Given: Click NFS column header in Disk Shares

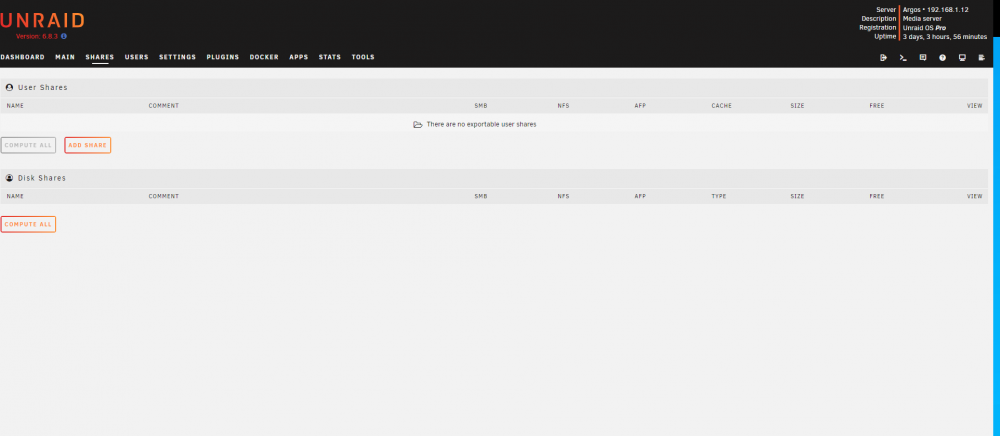Looking at the screenshot, I should (x=563, y=196).
